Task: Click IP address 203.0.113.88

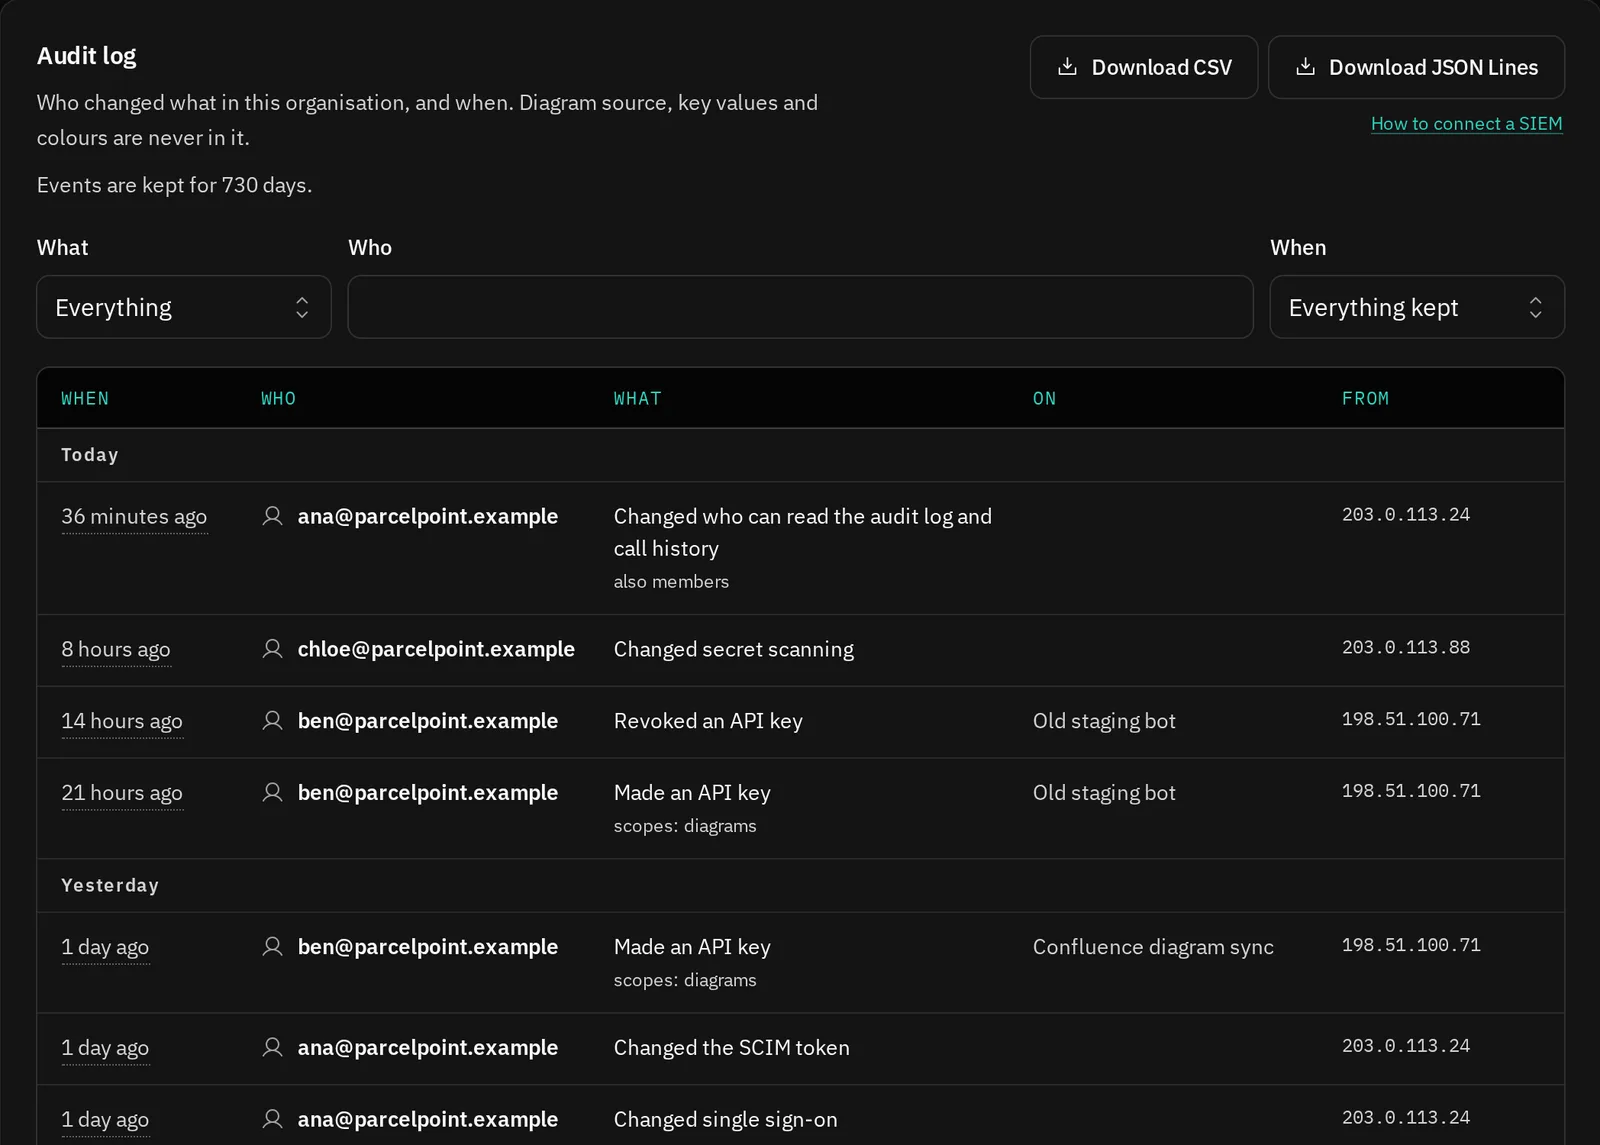Action: click(1406, 647)
